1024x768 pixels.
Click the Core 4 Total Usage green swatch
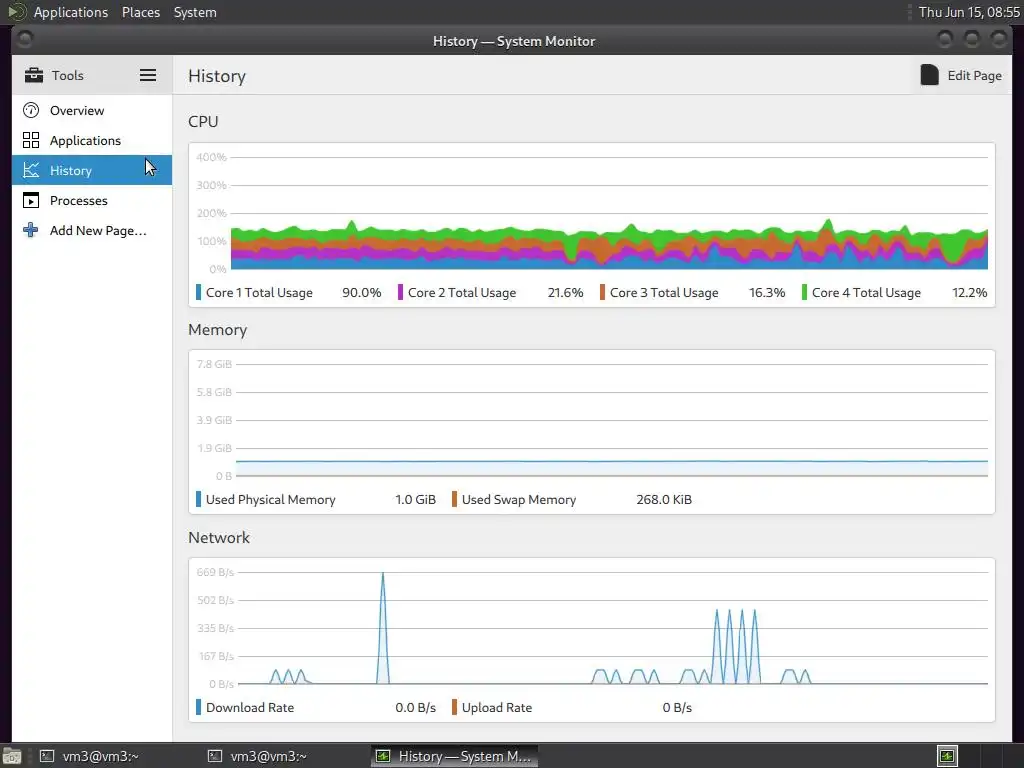pos(805,293)
